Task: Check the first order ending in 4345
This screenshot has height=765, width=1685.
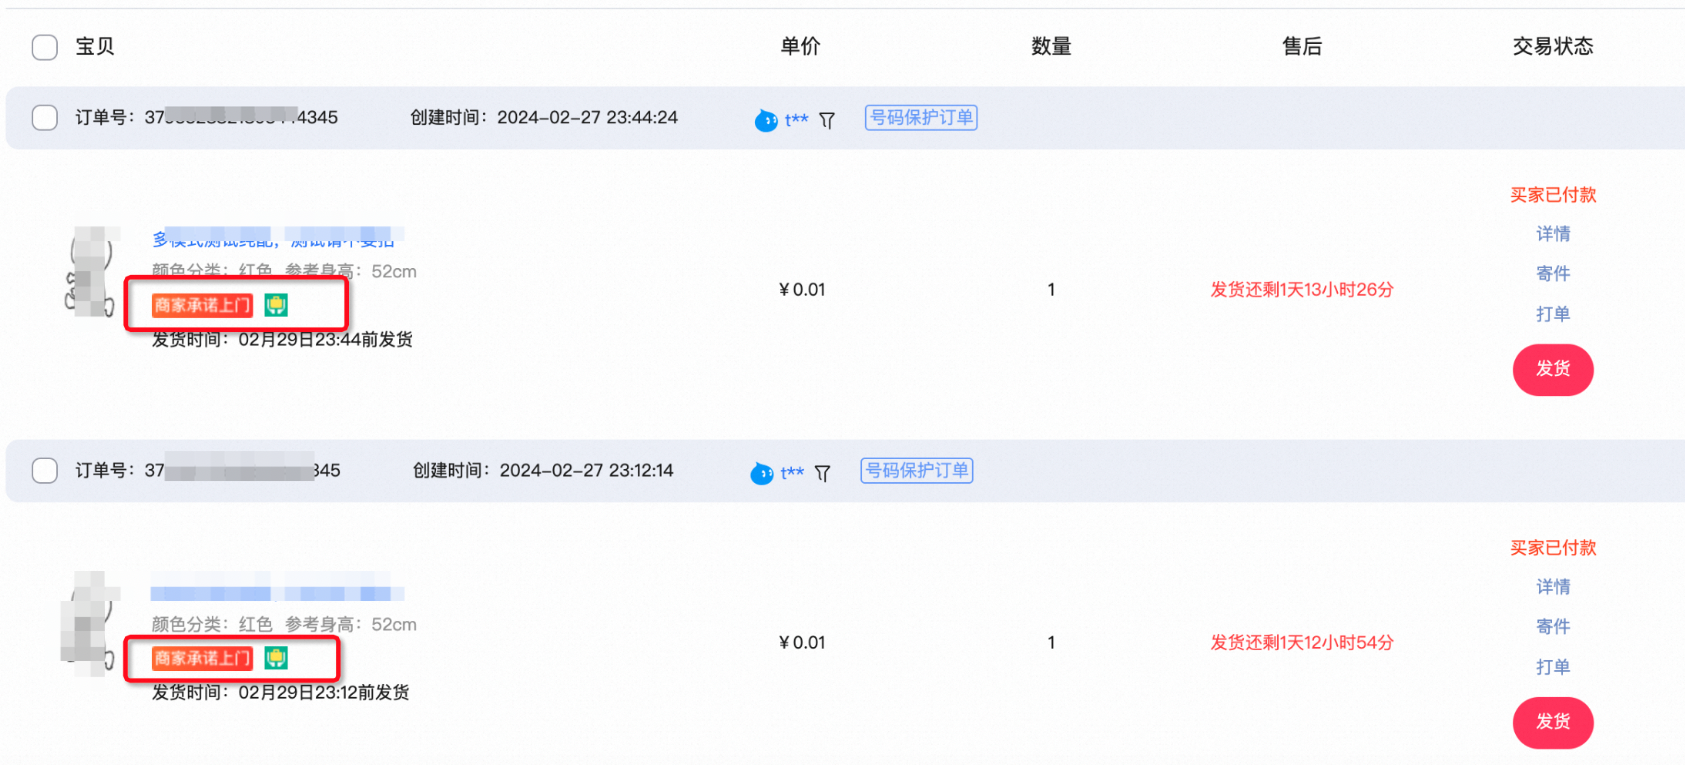Action: (x=45, y=118)
